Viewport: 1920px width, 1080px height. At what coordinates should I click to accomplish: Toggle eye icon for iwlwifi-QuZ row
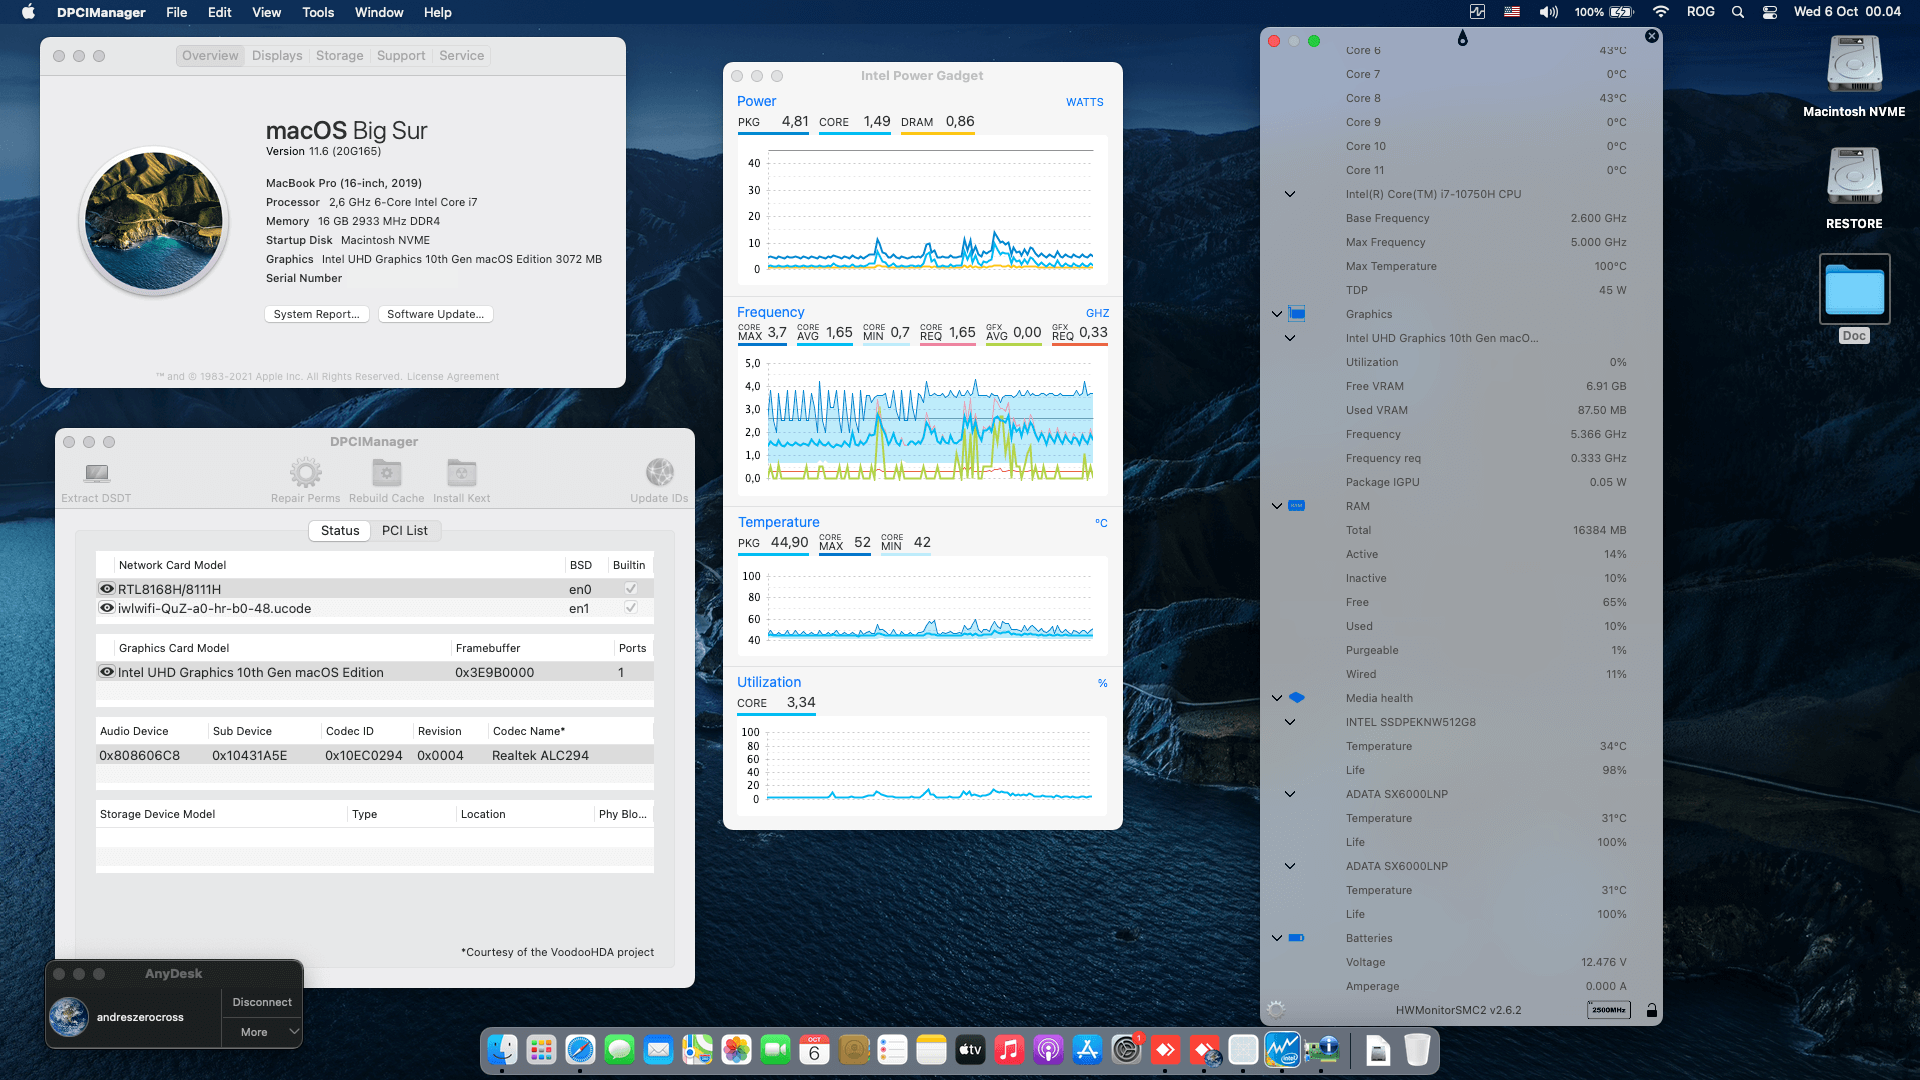[107, 608]
